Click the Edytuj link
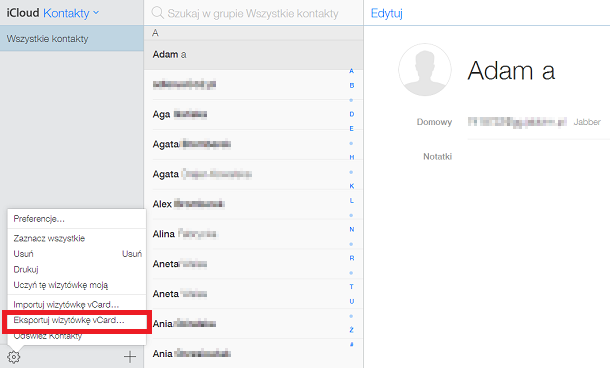Viewport: 610px width, 368px height. point(386,13)
